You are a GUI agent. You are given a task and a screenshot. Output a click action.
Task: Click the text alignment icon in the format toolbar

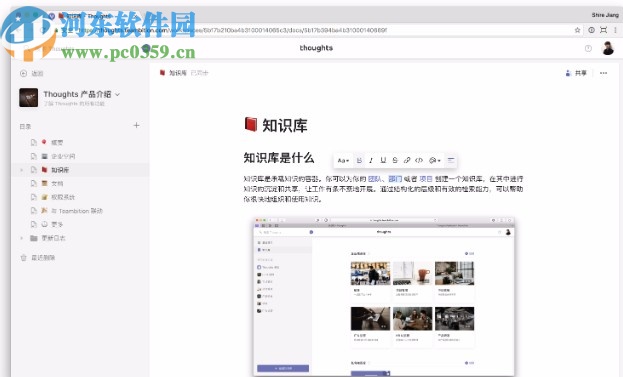pos(451,160)
